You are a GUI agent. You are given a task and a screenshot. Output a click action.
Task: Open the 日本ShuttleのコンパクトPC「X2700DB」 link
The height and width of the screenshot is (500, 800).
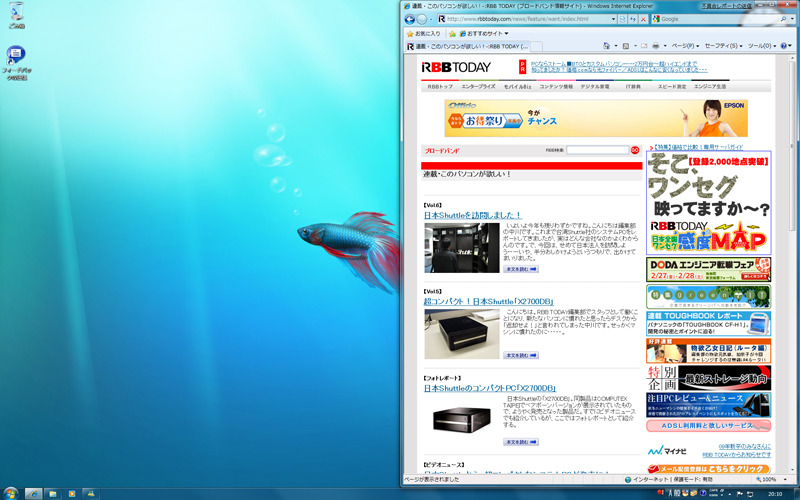pos(490,388)
